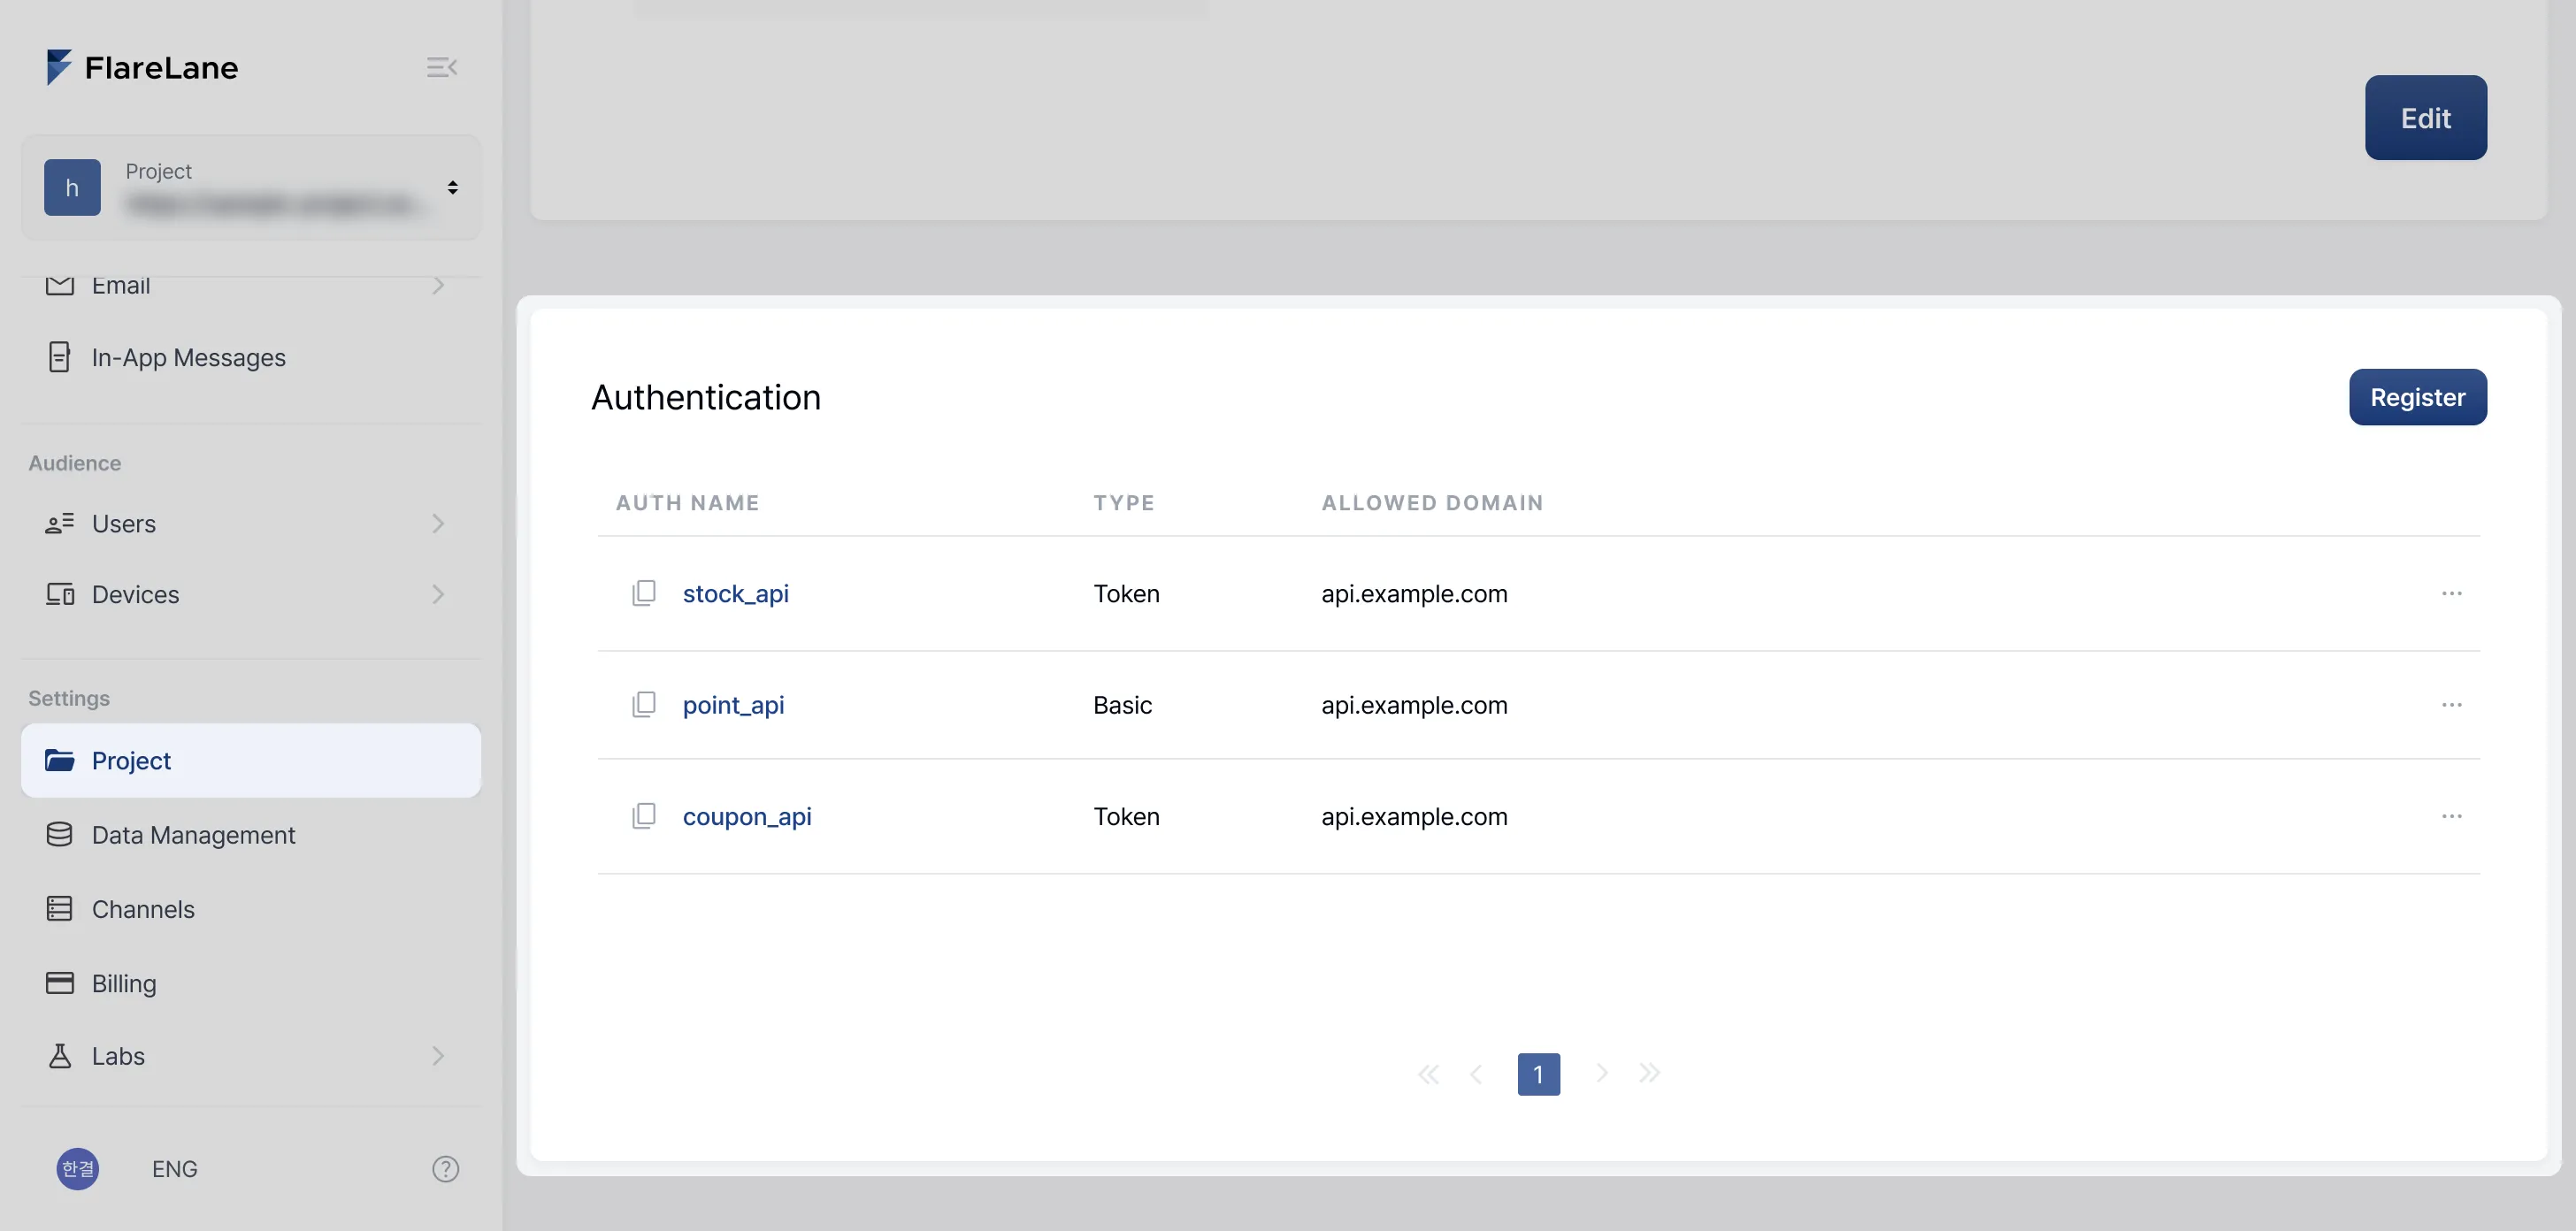This screenshot has height=1231, width=2576.
Task: Jump to first page of pagination
Action: [x=1428, y=1074]
